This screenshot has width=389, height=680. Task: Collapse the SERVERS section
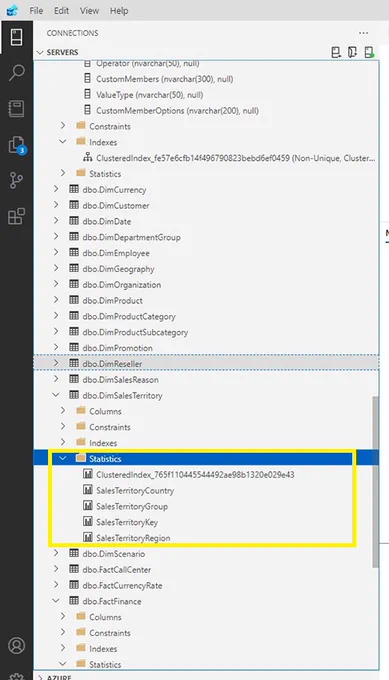40,52
